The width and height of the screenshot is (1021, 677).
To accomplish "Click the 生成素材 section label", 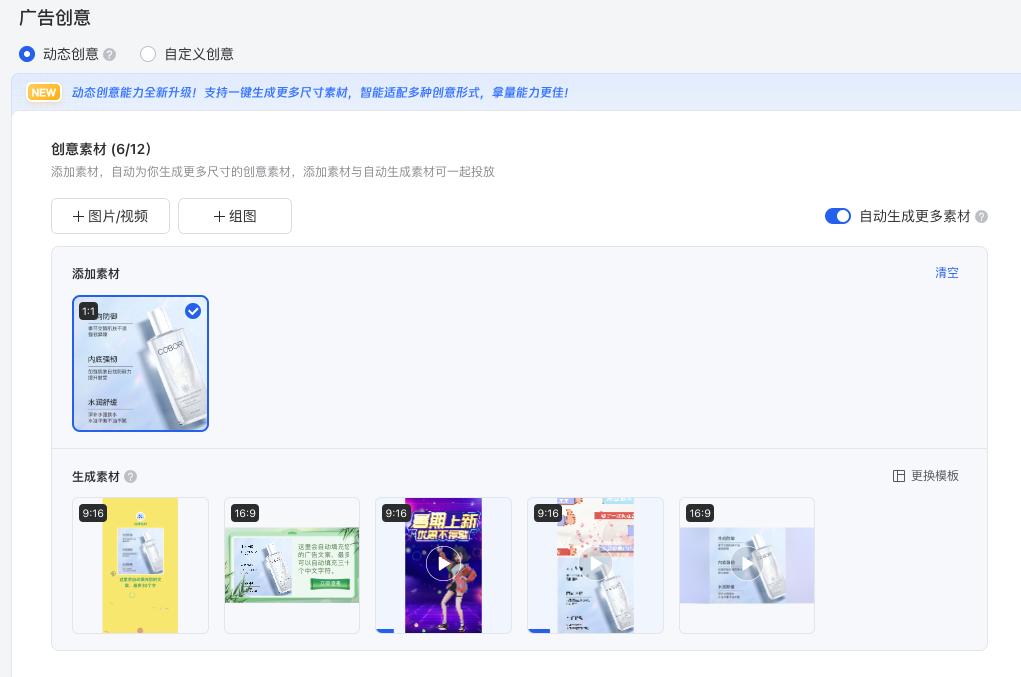I will [x=96, y=477].
